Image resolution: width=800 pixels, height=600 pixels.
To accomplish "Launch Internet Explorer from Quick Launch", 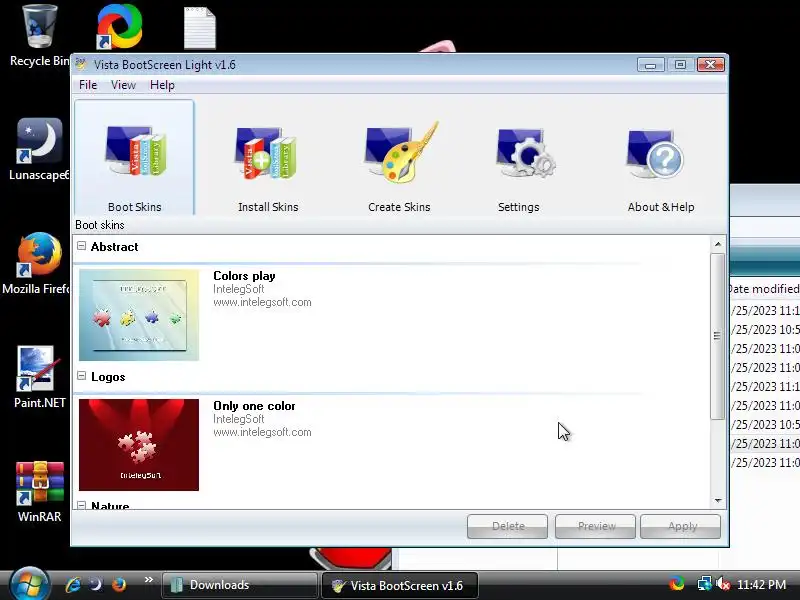I will [73, 584].
